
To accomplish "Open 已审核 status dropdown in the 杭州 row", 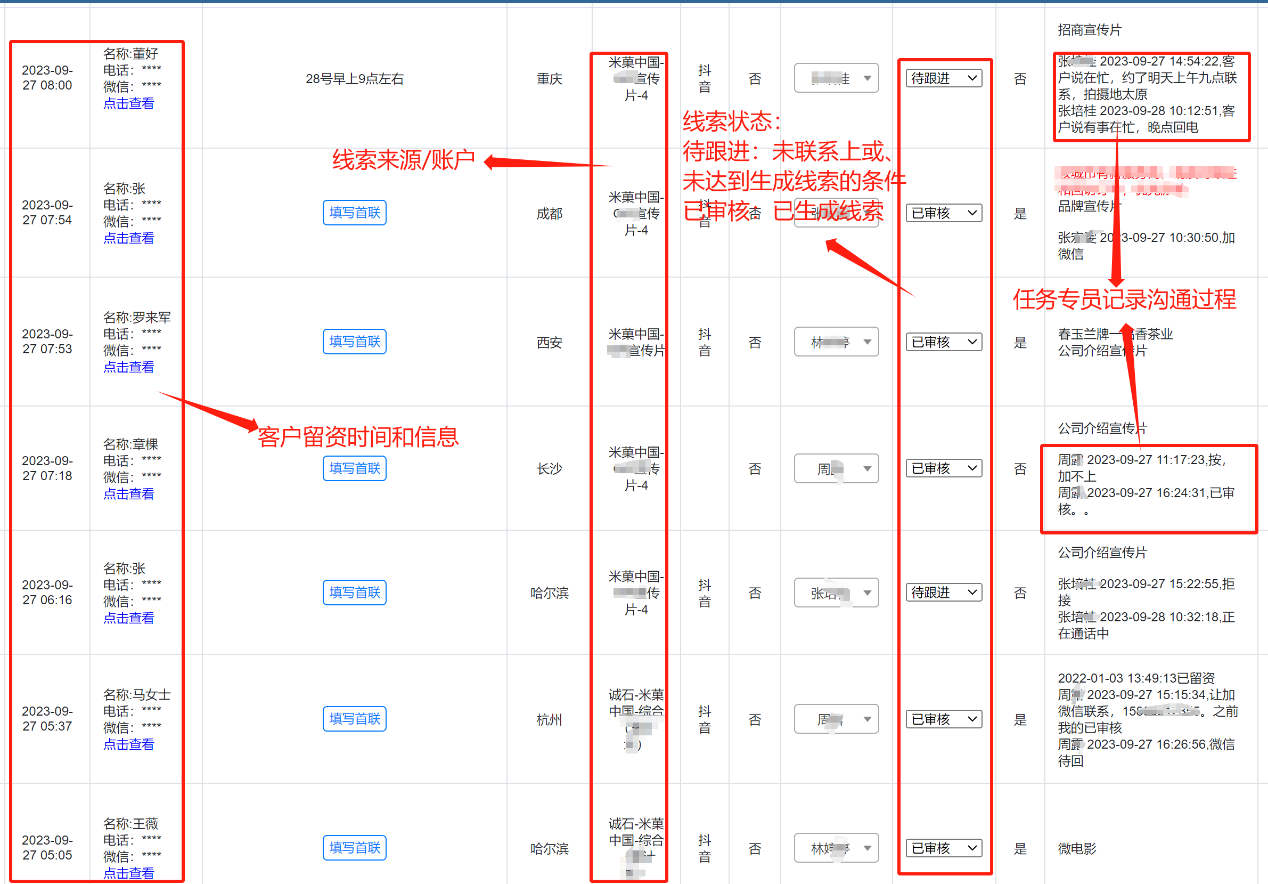I will (944, 719).
